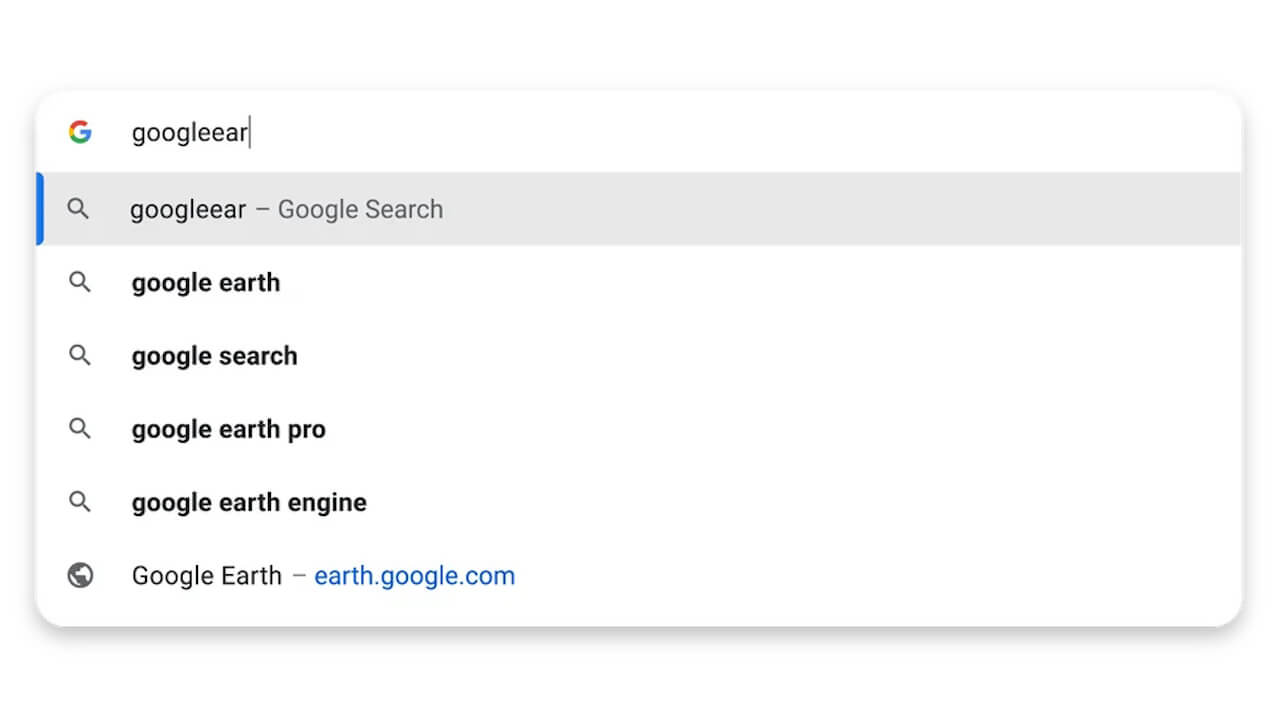Click magnifier icon beside plain "google earth" suggestion
Image resolution: width=1280 pixels, height=720 pixels.
(80, 283)
